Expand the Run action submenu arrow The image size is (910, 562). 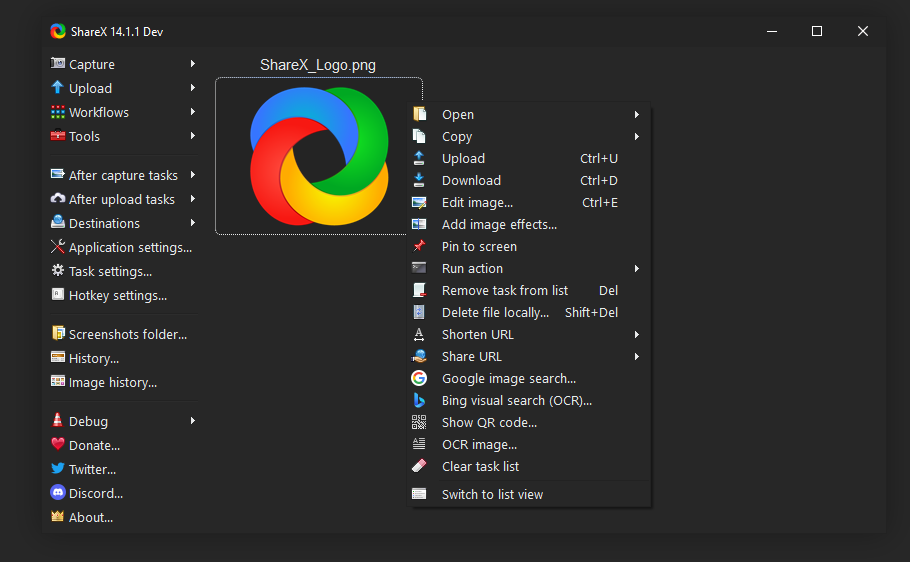coord(637,268)
